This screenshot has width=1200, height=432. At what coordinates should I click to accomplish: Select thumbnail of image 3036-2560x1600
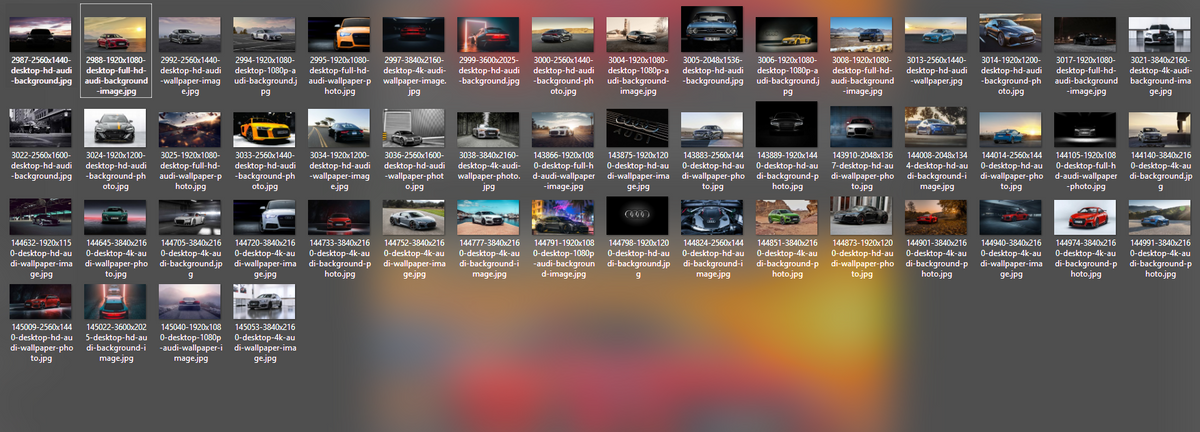415,129
